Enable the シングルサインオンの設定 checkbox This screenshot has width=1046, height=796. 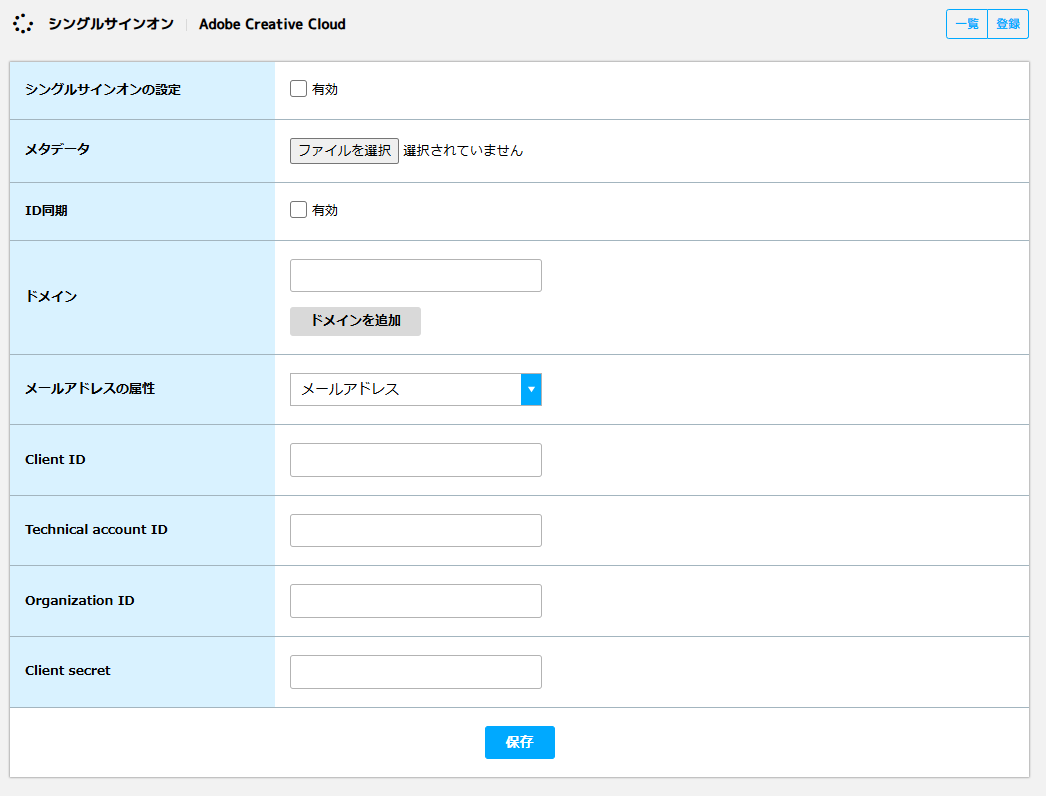pos(298,89)
